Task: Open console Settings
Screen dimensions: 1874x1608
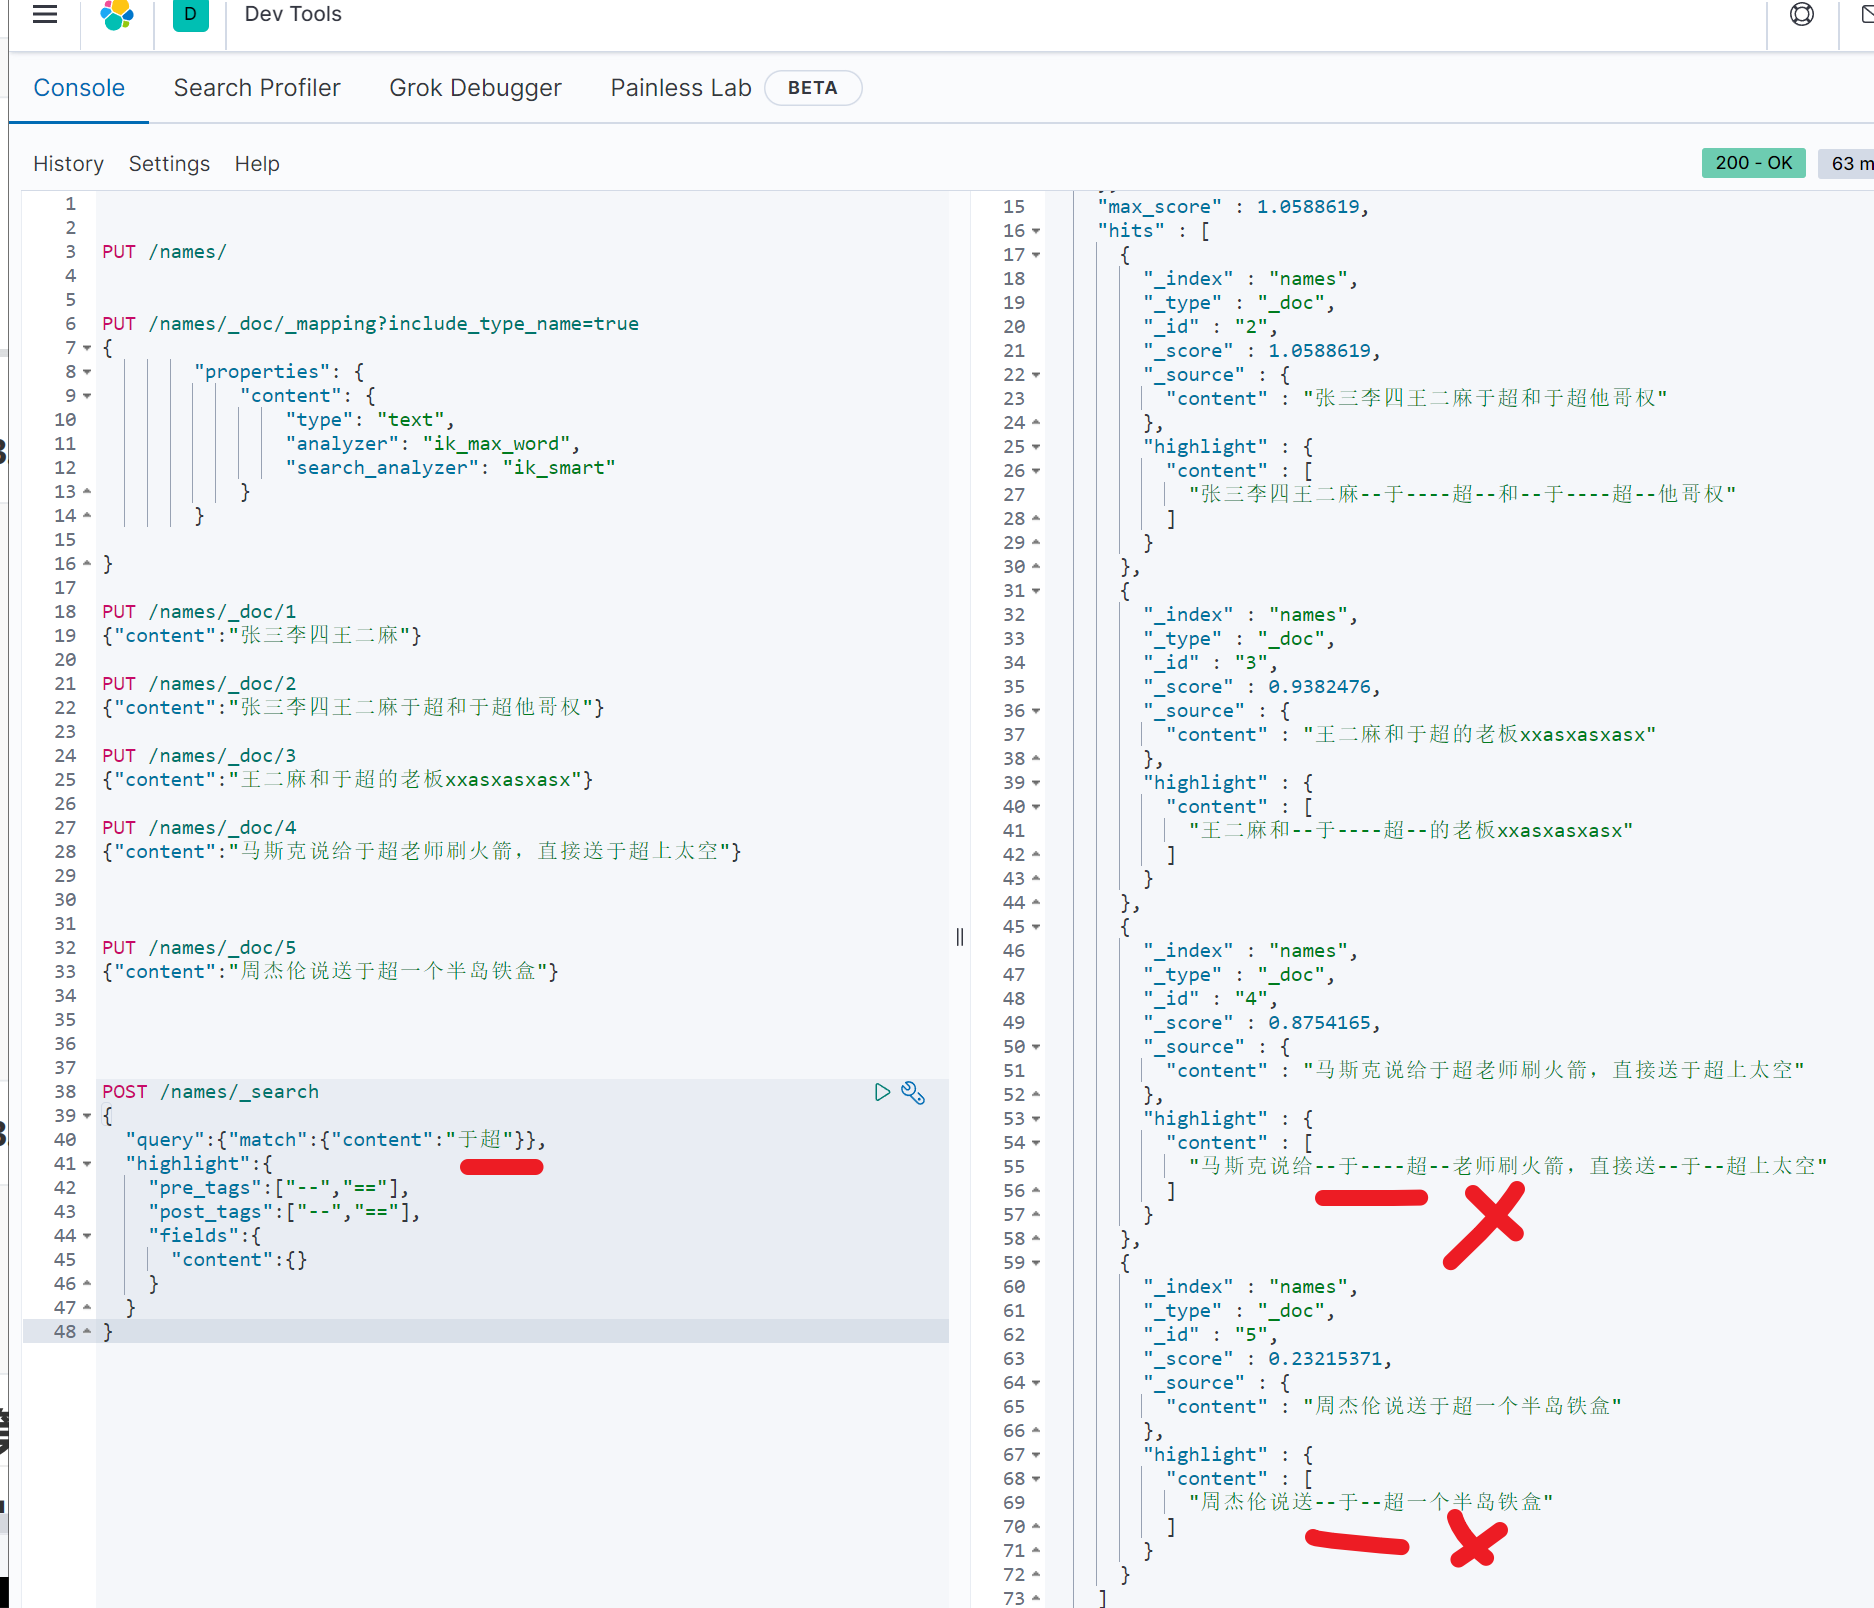Action: [169, 164]
